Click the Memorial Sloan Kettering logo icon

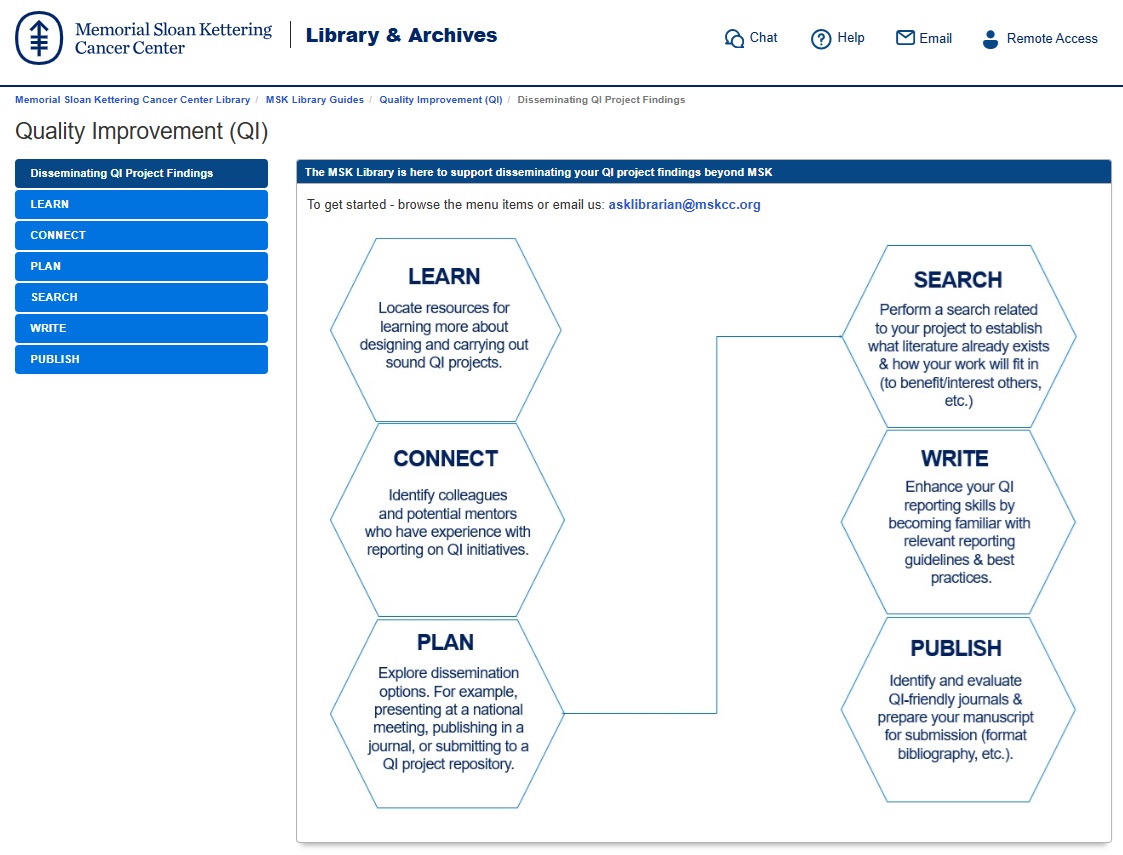click(38, 38)
